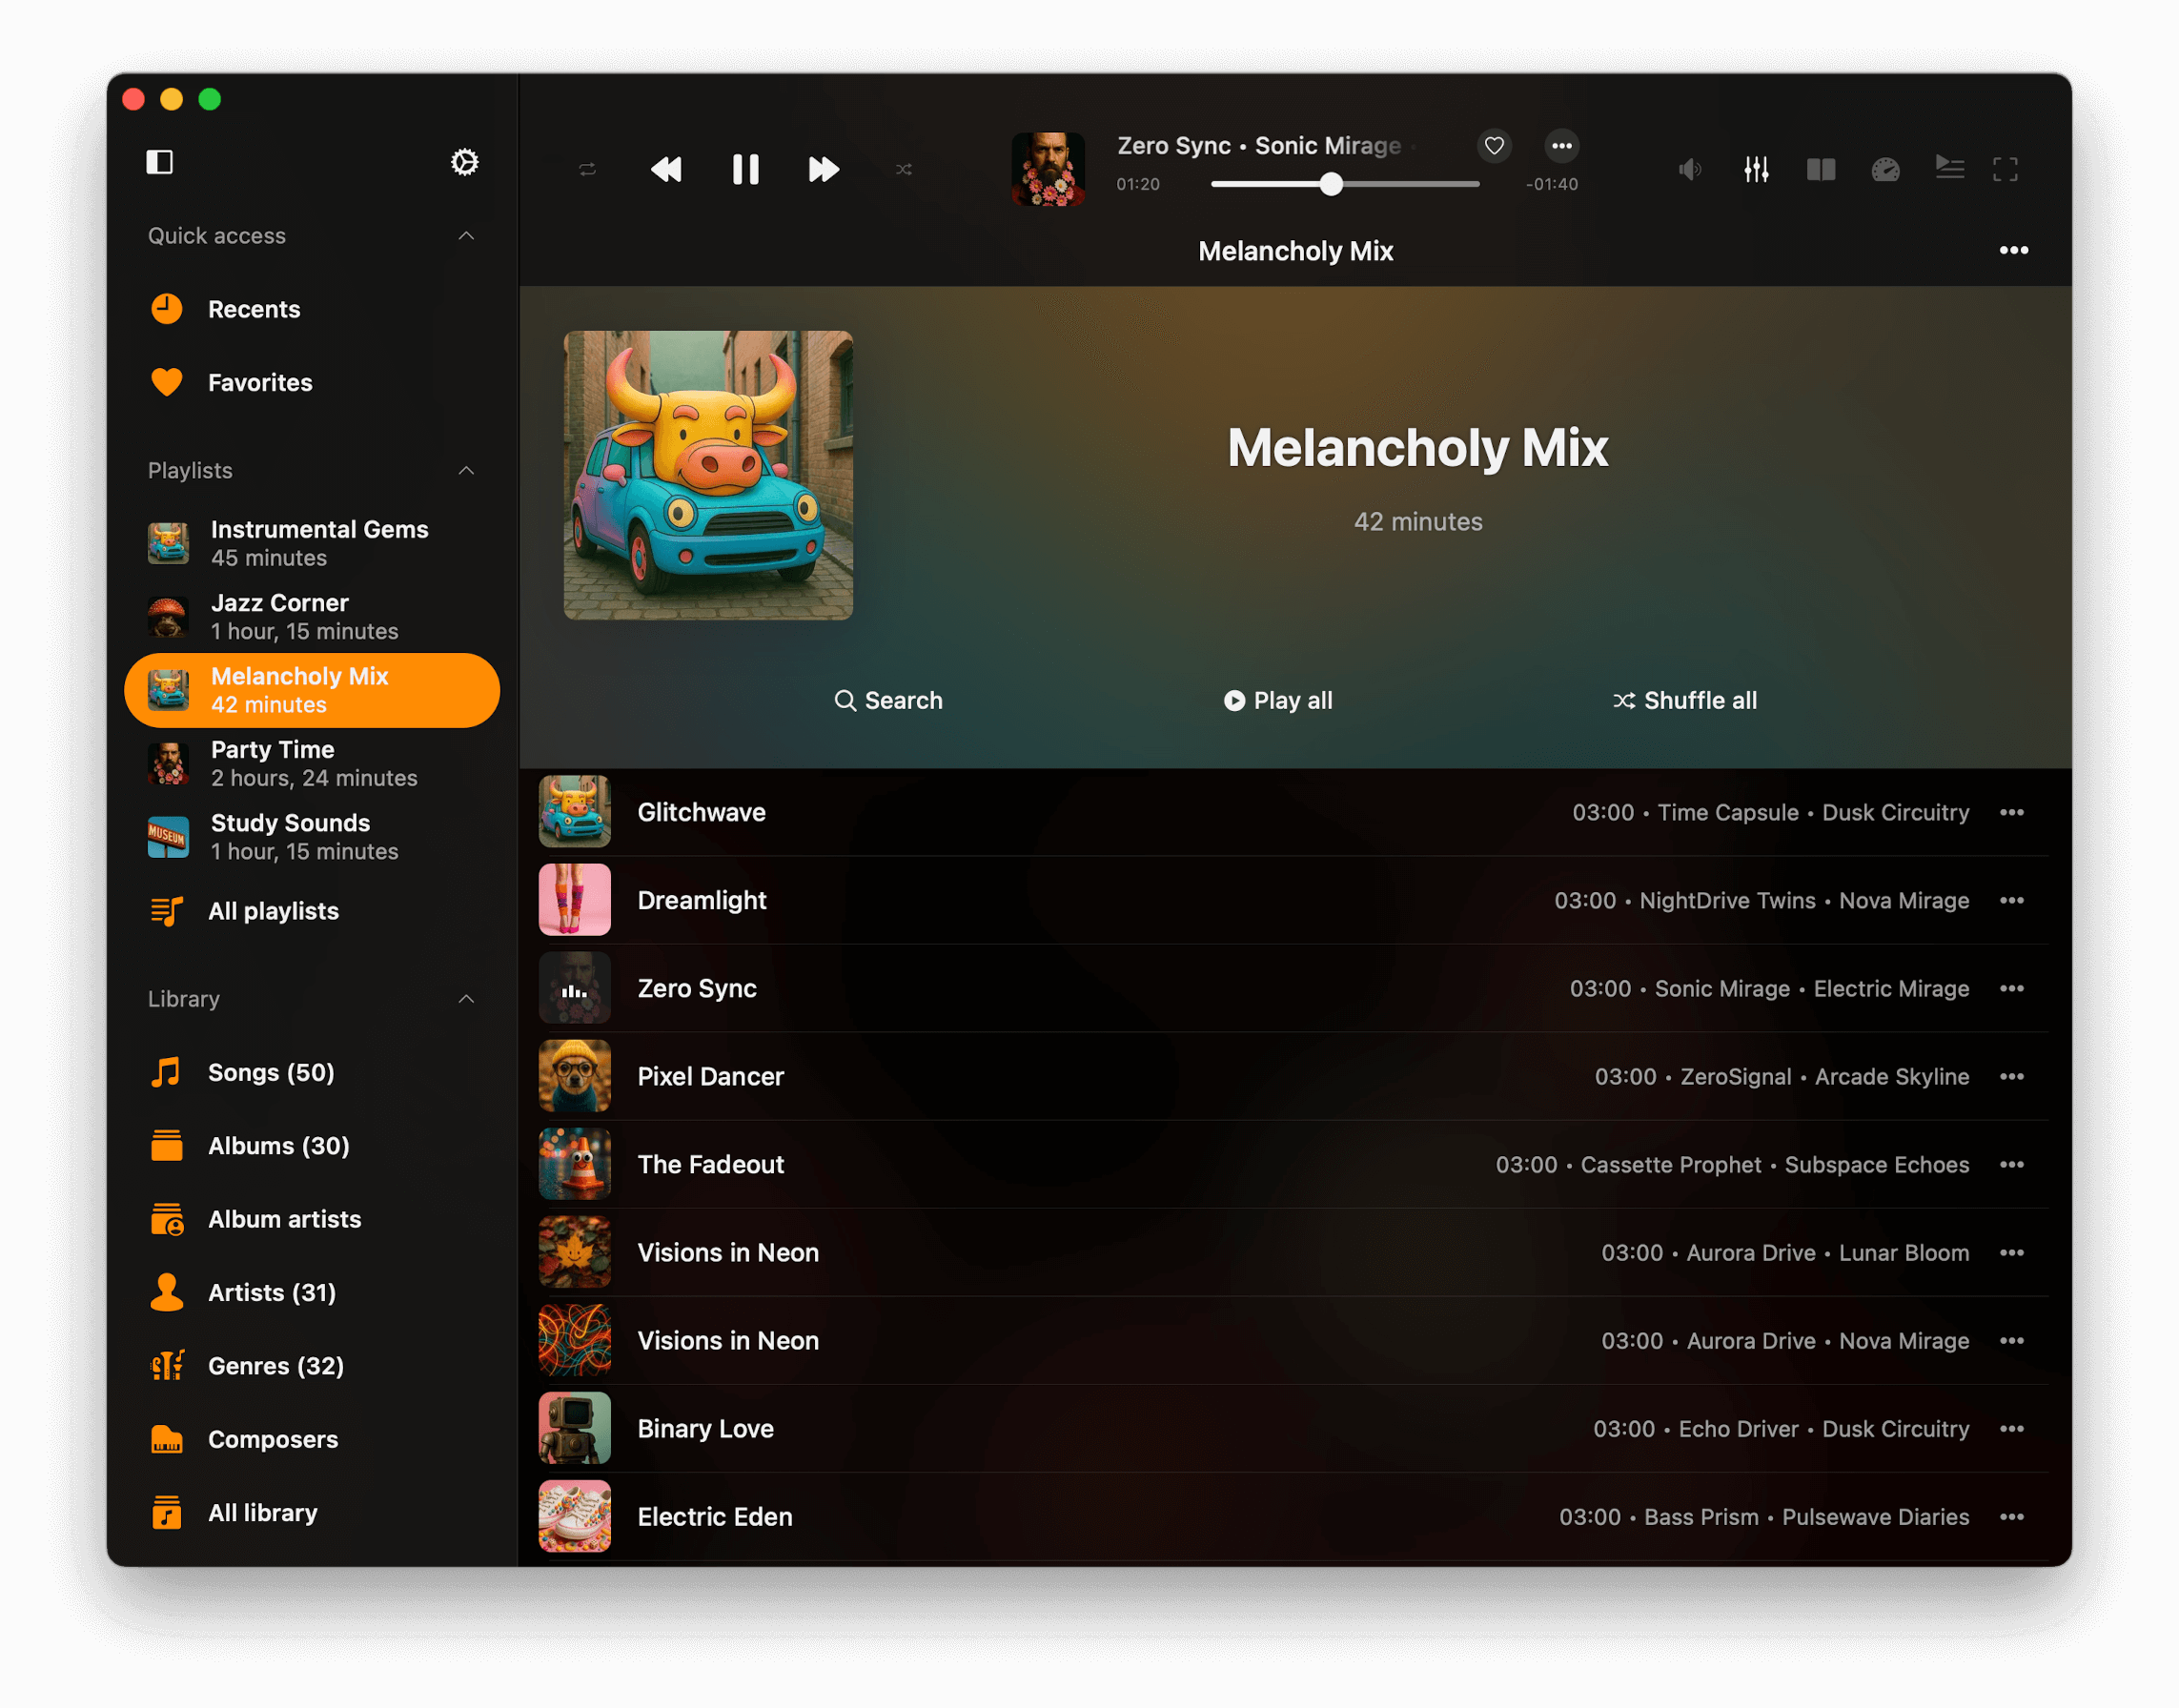This screenshot has height=1708, width=2179.
Task: Skip to the next track
Action: click(x=823, y=169)
